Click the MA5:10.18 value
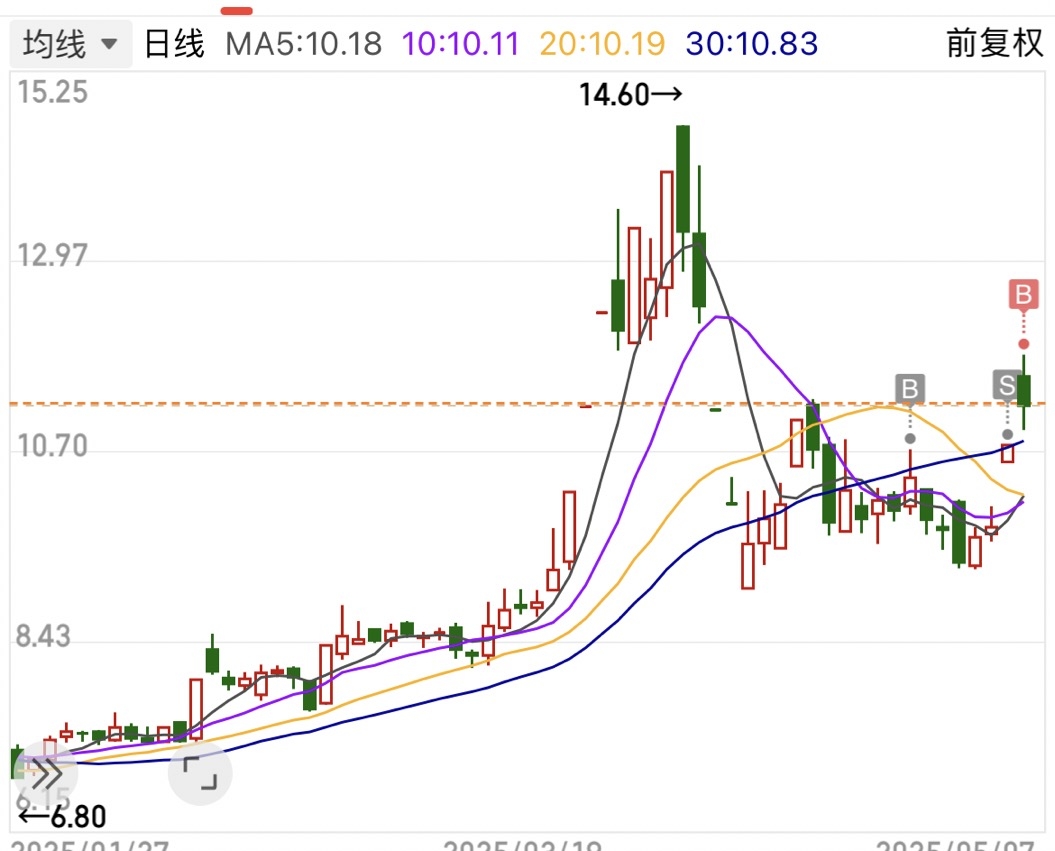 click(x=303, y=44)
